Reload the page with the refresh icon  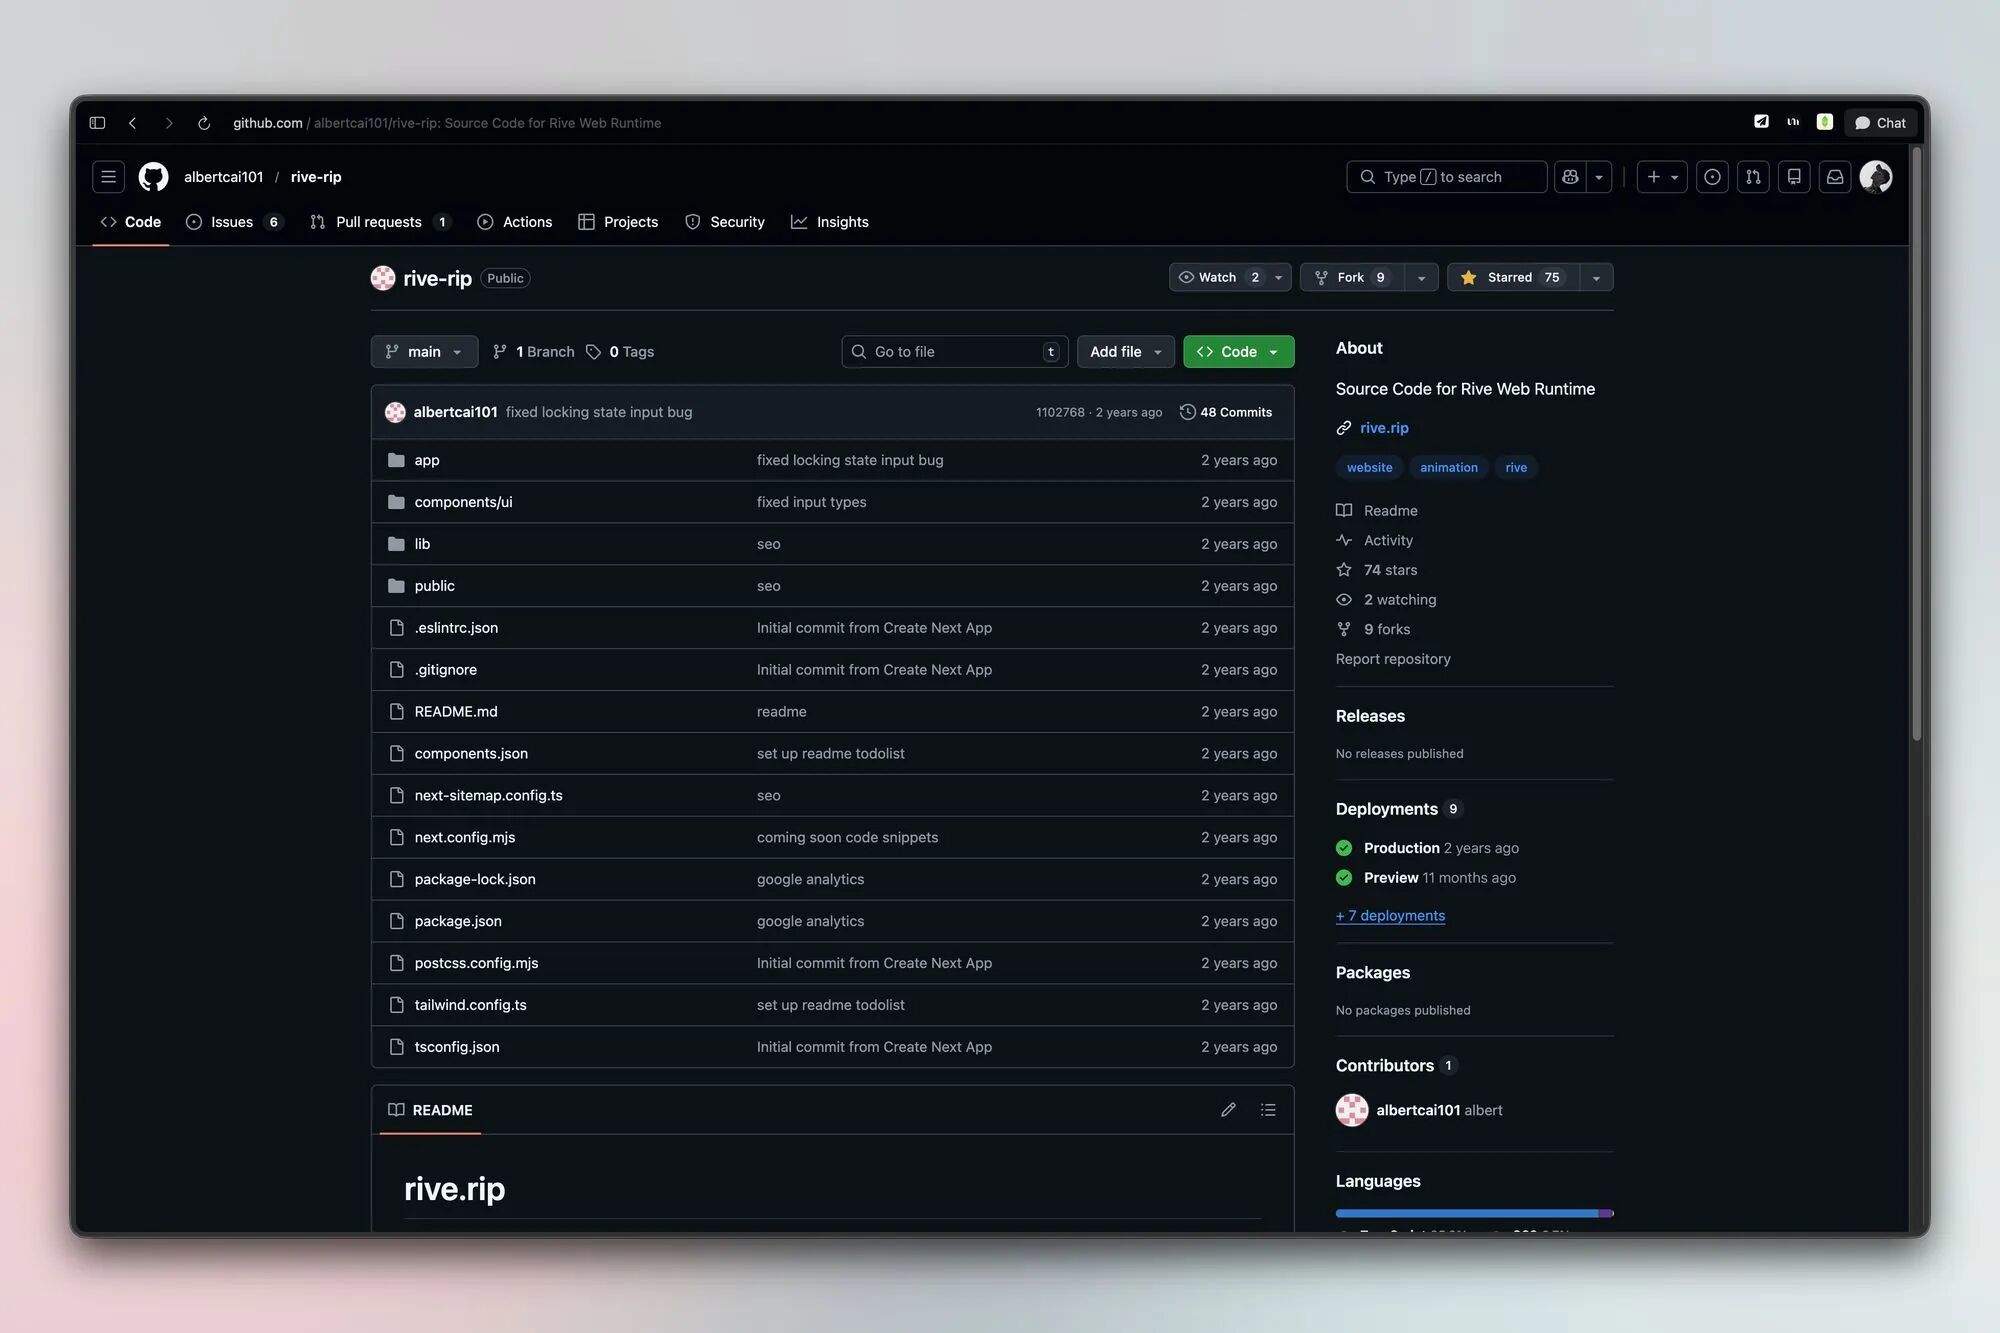204,123
